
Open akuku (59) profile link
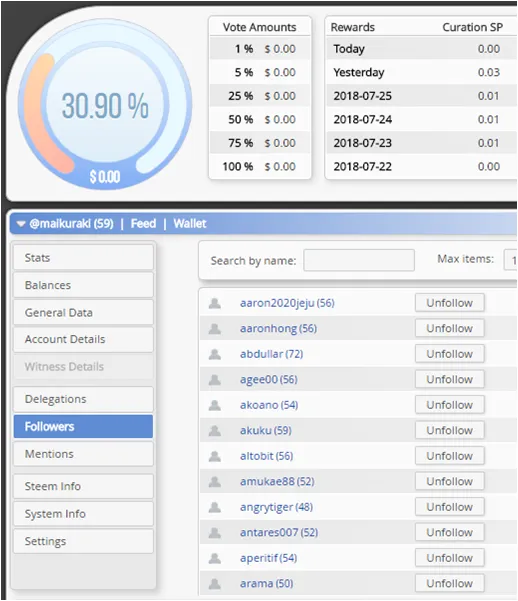(x=266, y=430)
